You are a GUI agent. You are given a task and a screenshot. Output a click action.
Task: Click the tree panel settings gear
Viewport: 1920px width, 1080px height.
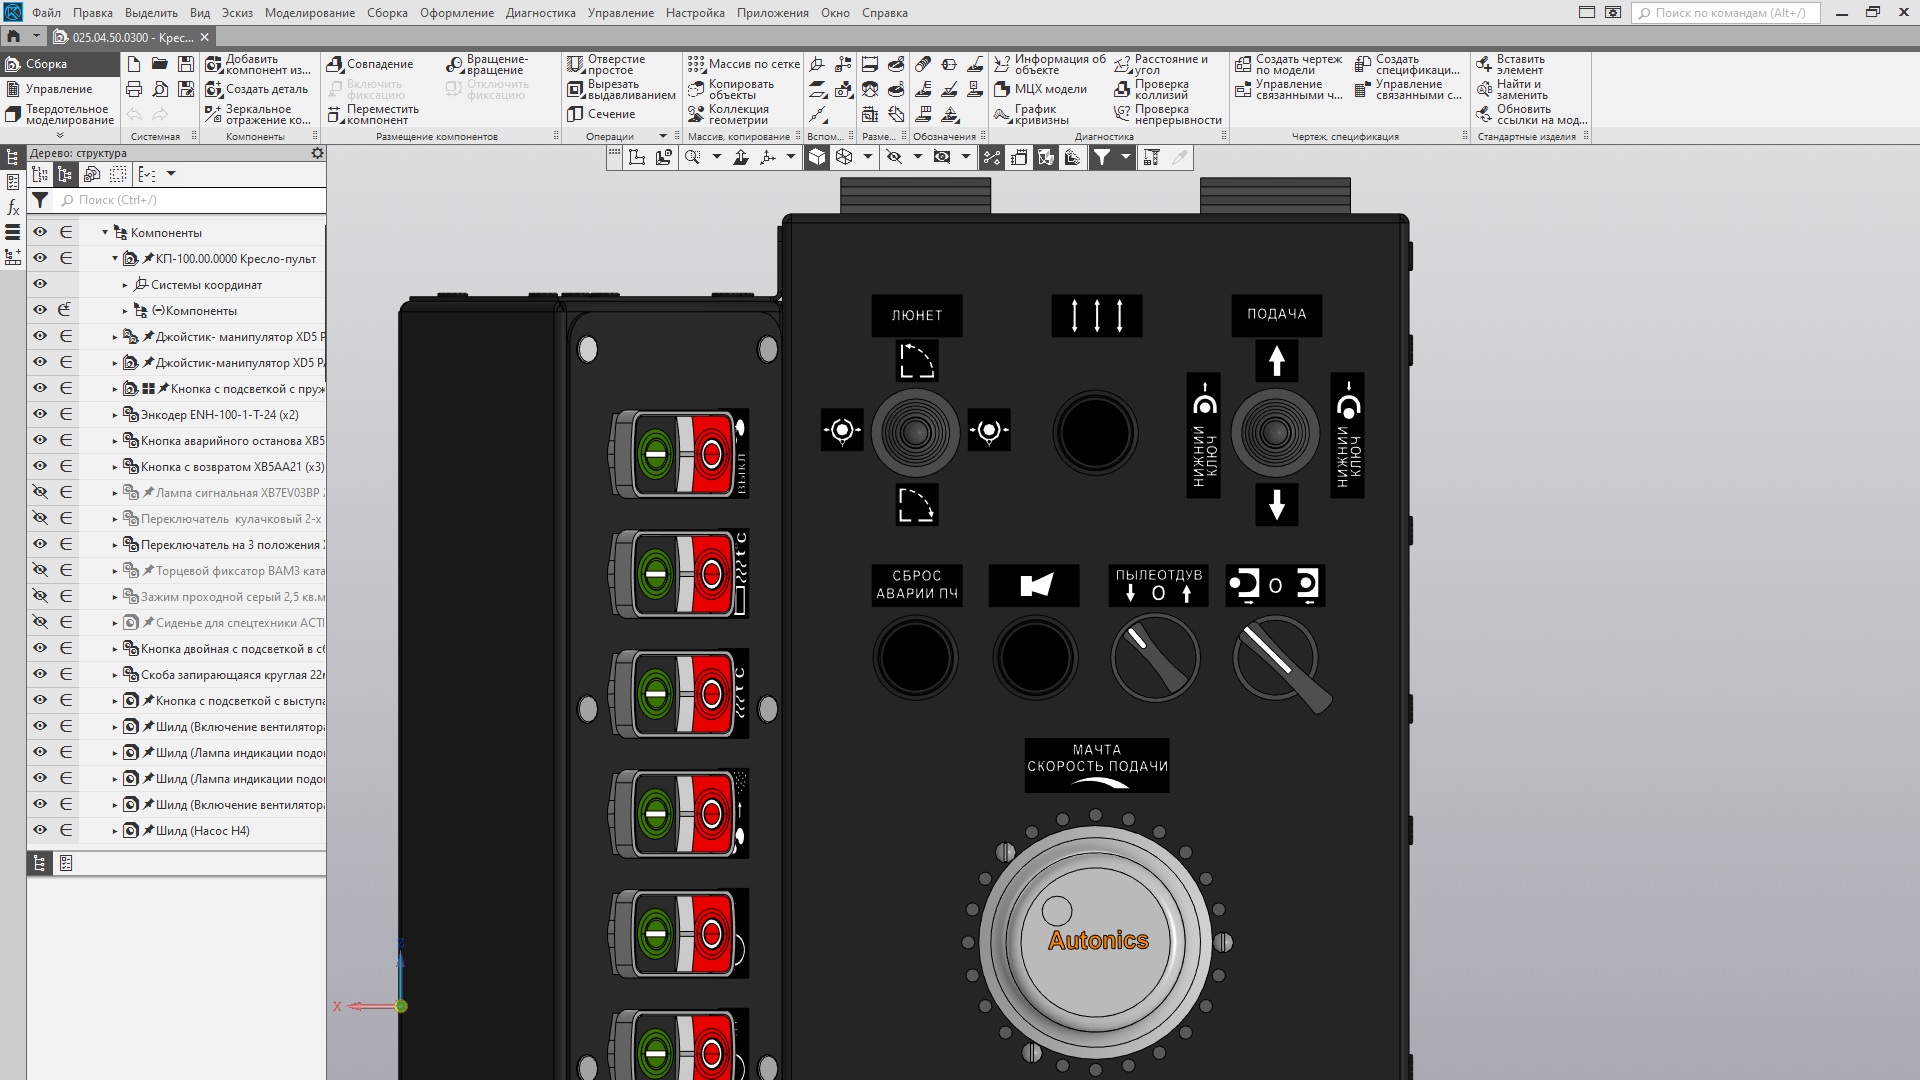click(x=317, y=153)
